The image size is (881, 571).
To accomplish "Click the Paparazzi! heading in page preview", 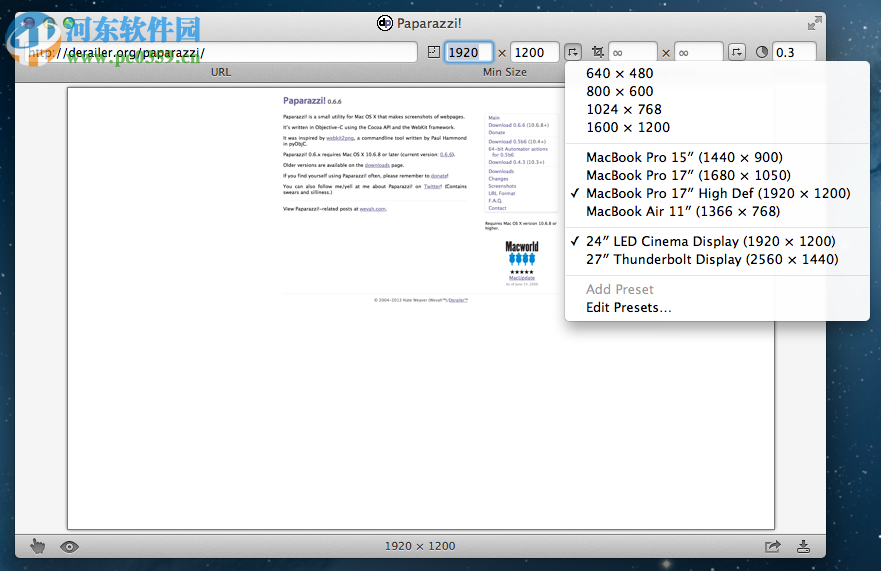I will tap(304, 101).
